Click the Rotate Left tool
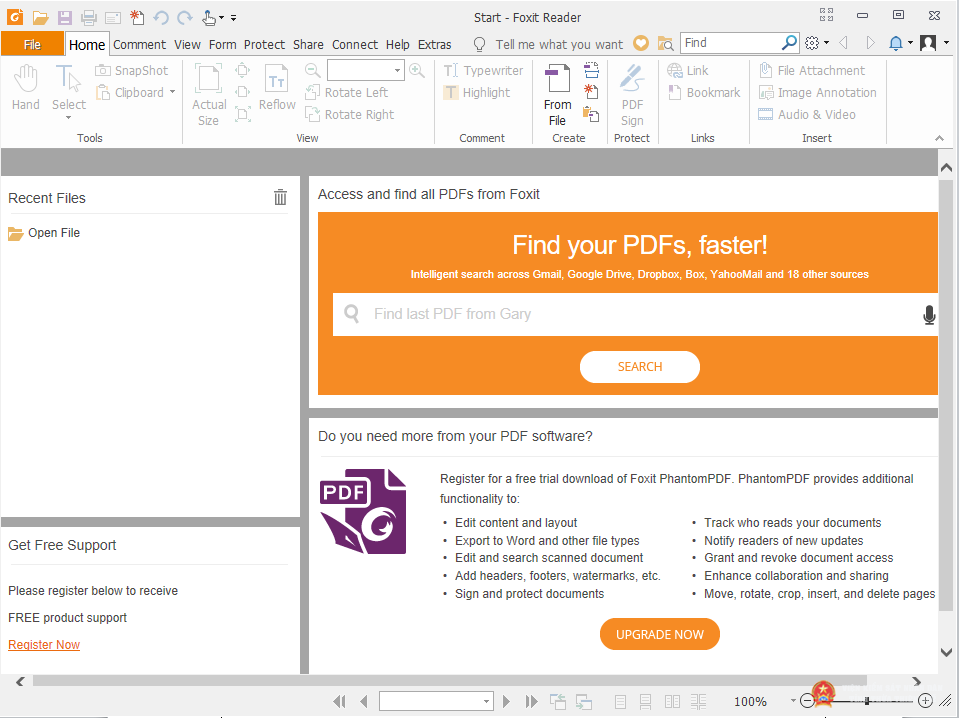The width and height of the screenshot is (959, 718). [347, 92]
